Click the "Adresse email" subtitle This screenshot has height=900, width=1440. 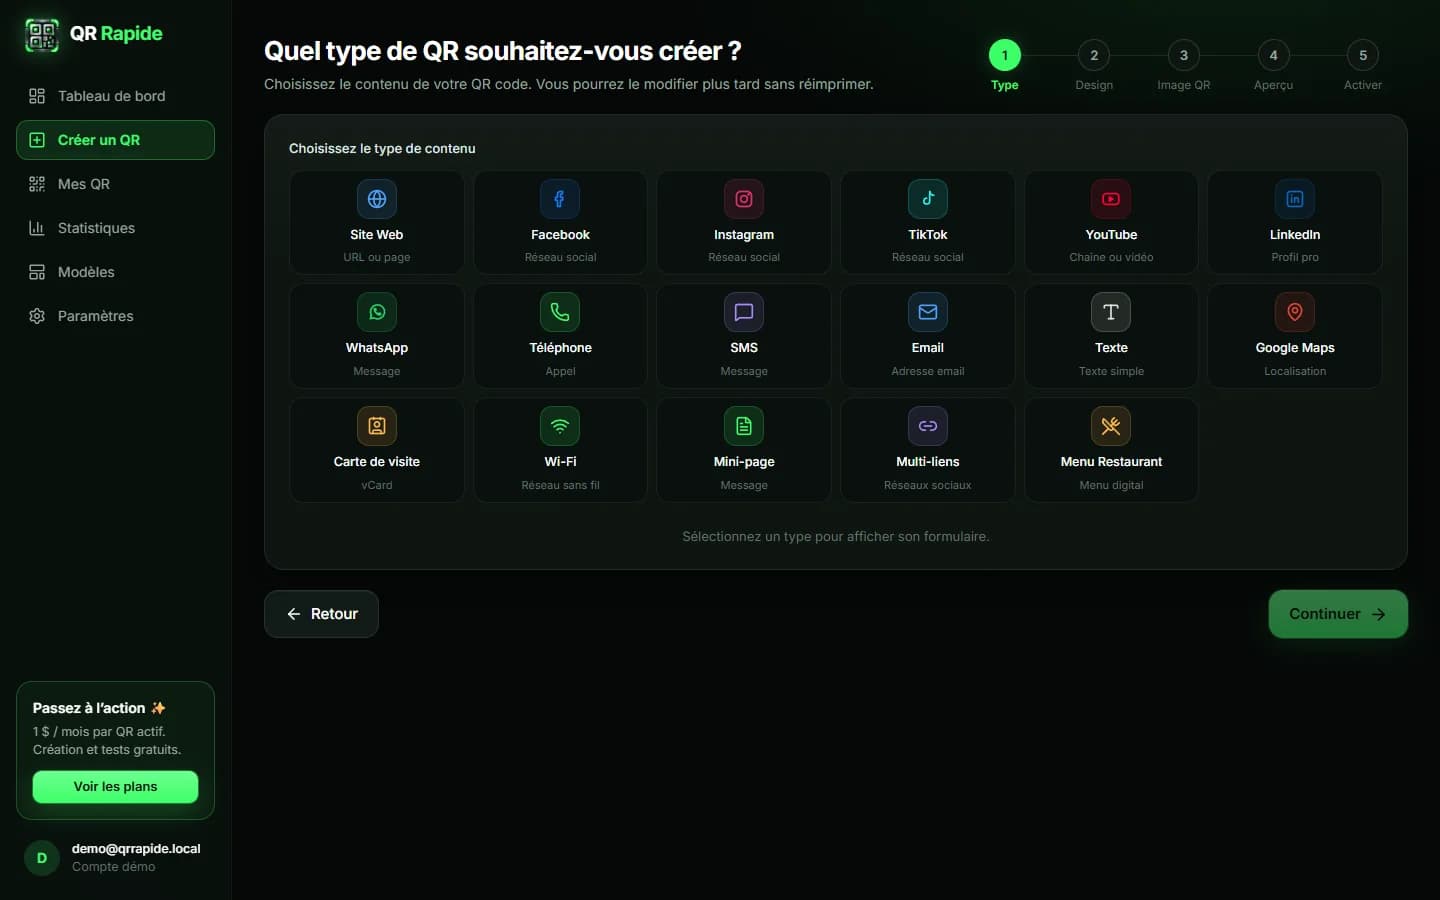(x=928, y=371)
